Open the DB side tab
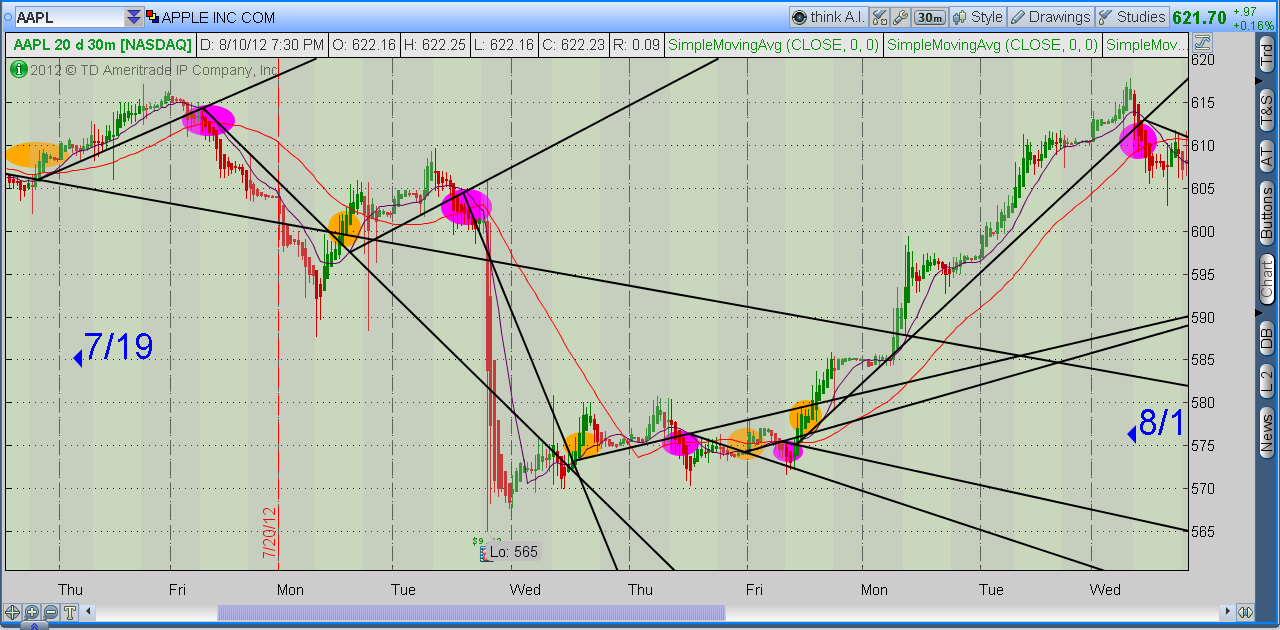 click(x=1267, y=337)
